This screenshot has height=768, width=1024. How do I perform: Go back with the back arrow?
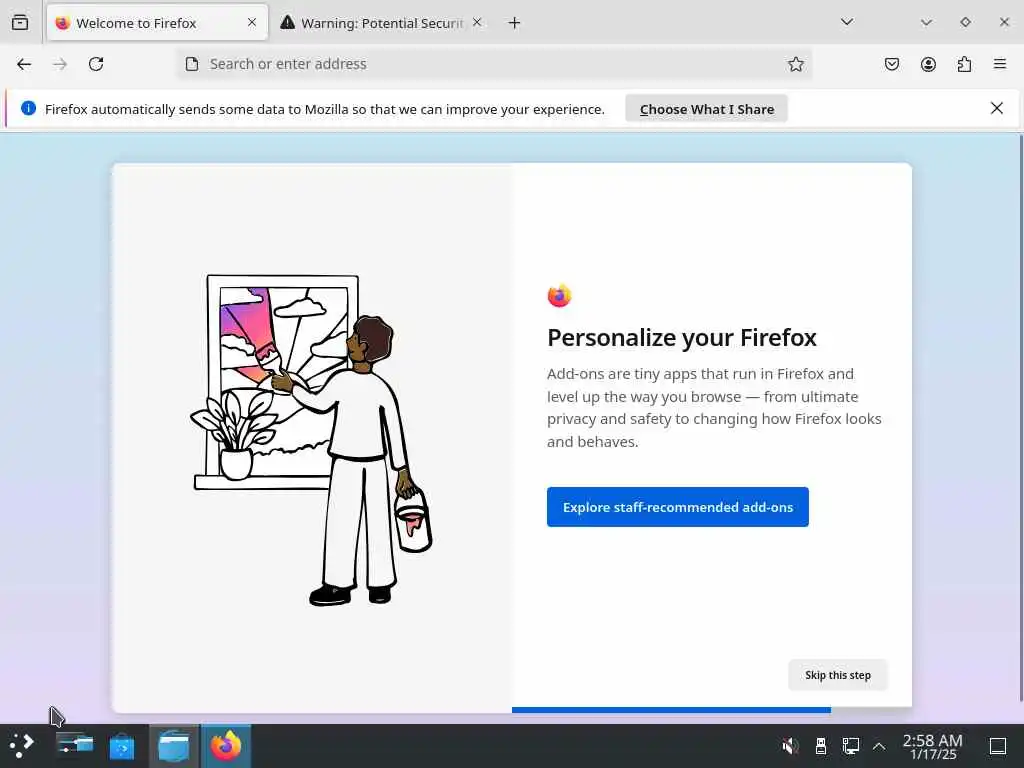[x=24, y=64]
